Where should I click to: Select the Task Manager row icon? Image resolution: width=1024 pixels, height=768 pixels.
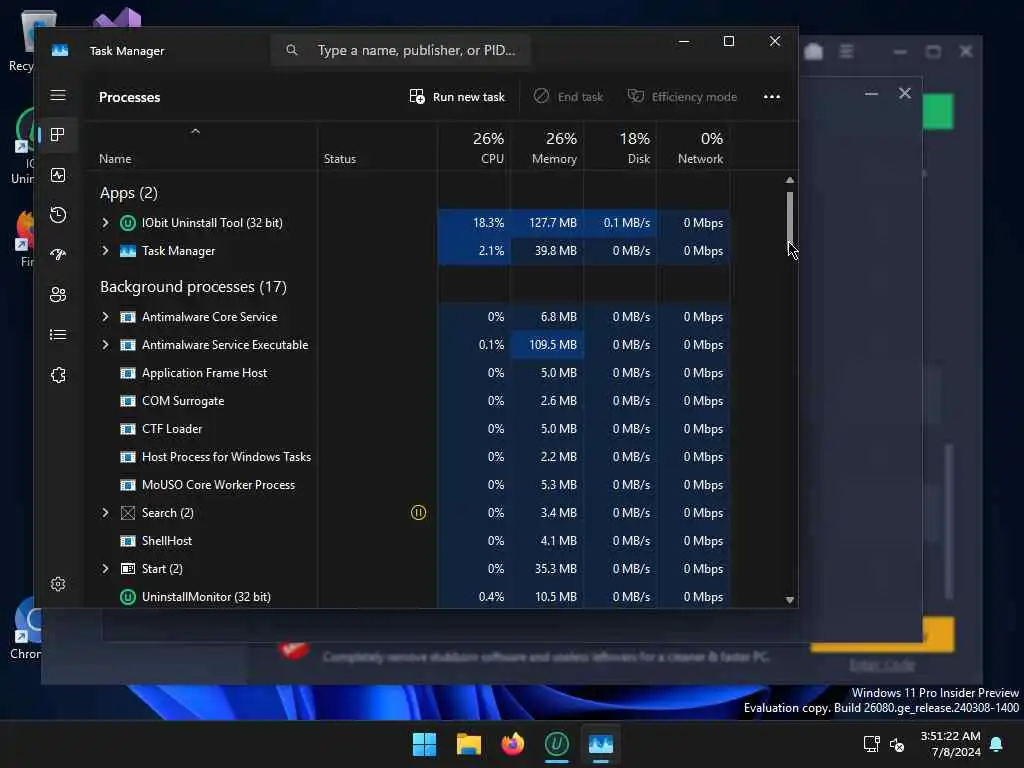point(128,251)
